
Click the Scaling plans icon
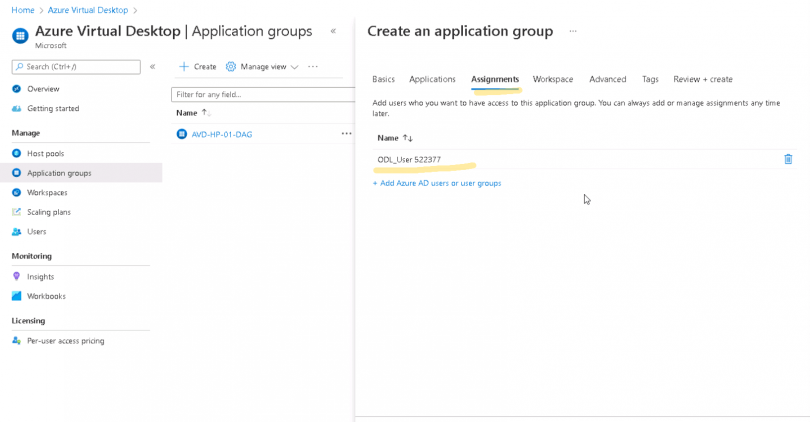point(17,212)
